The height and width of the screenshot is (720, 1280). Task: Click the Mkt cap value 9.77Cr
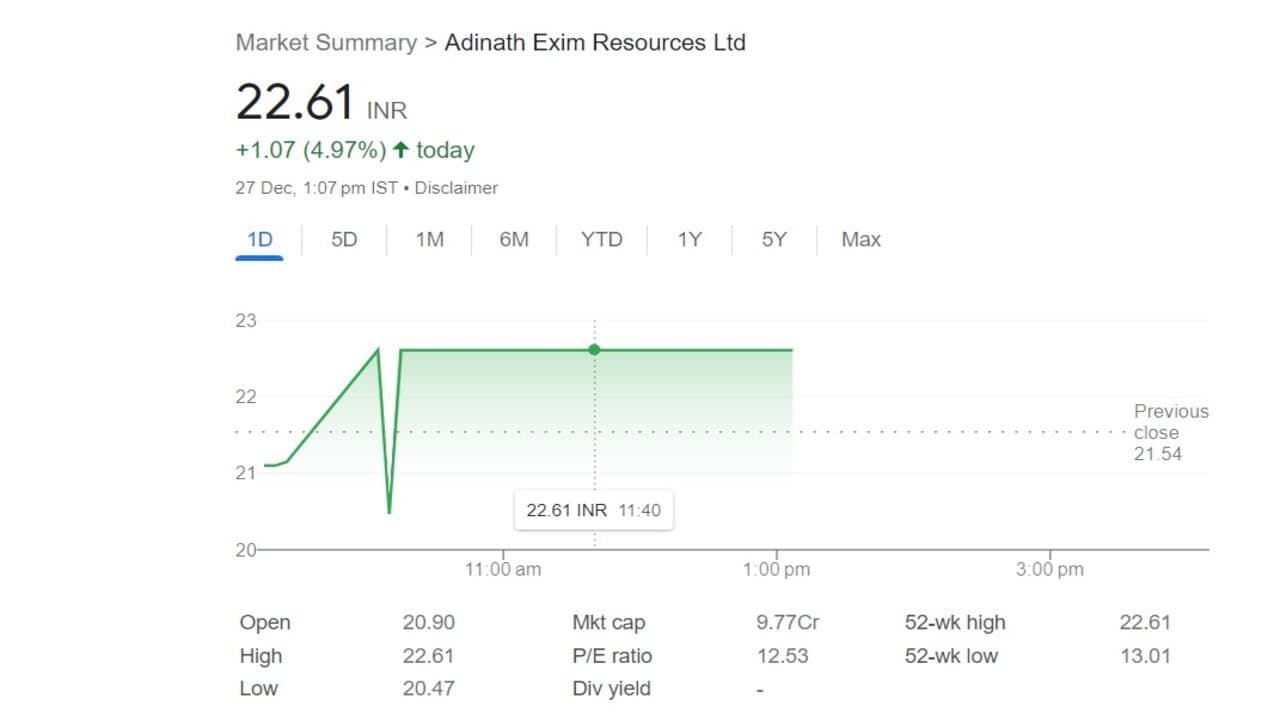point(788,623)
